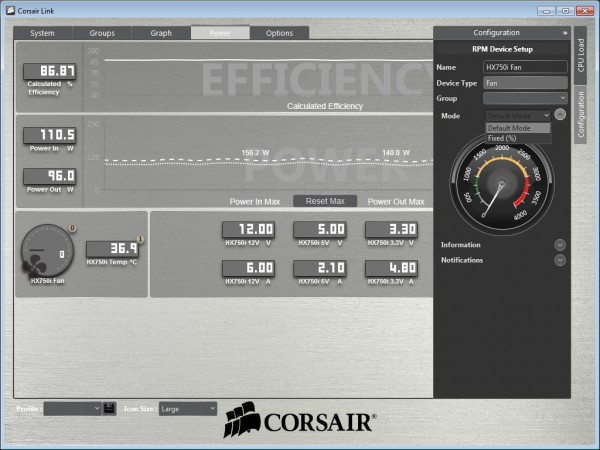This screenshot has height=450, width=600.
Task: Click the RPM Device Setup heading
Action: tap(502, 49)
